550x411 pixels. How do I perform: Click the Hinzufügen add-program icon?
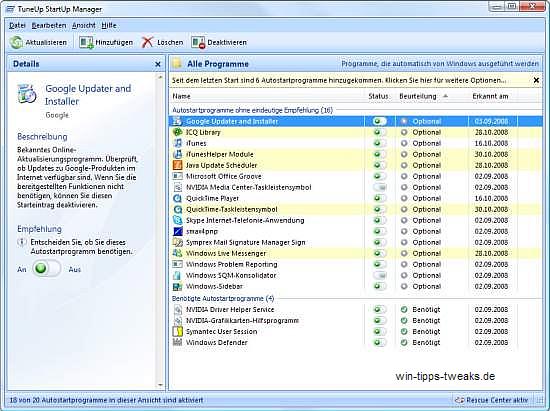pos(86,42)
